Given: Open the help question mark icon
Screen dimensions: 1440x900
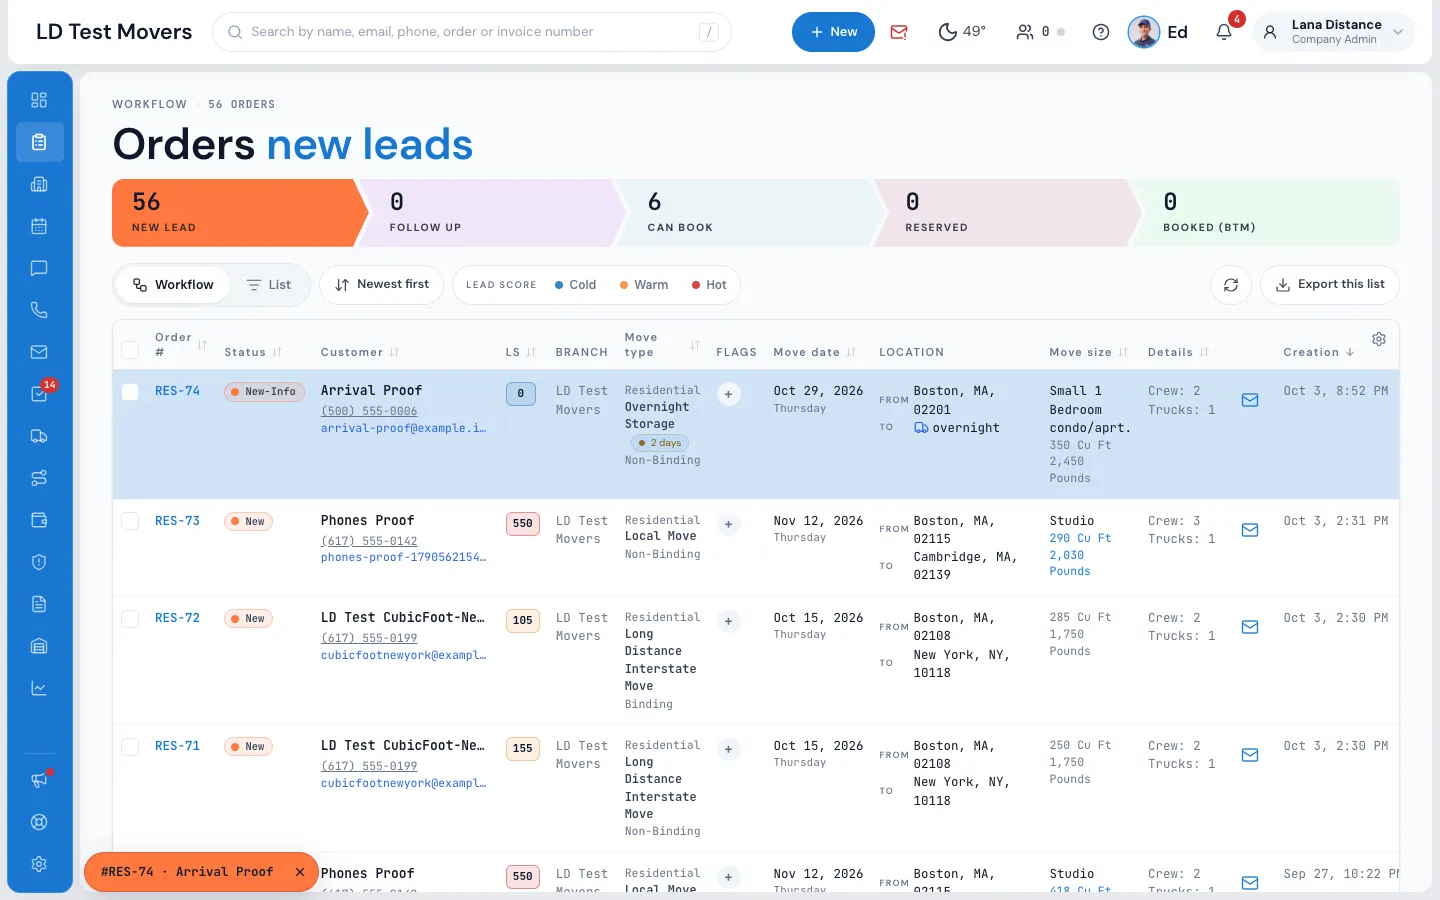Looking at the screenshot, I should coord(1101,32).
